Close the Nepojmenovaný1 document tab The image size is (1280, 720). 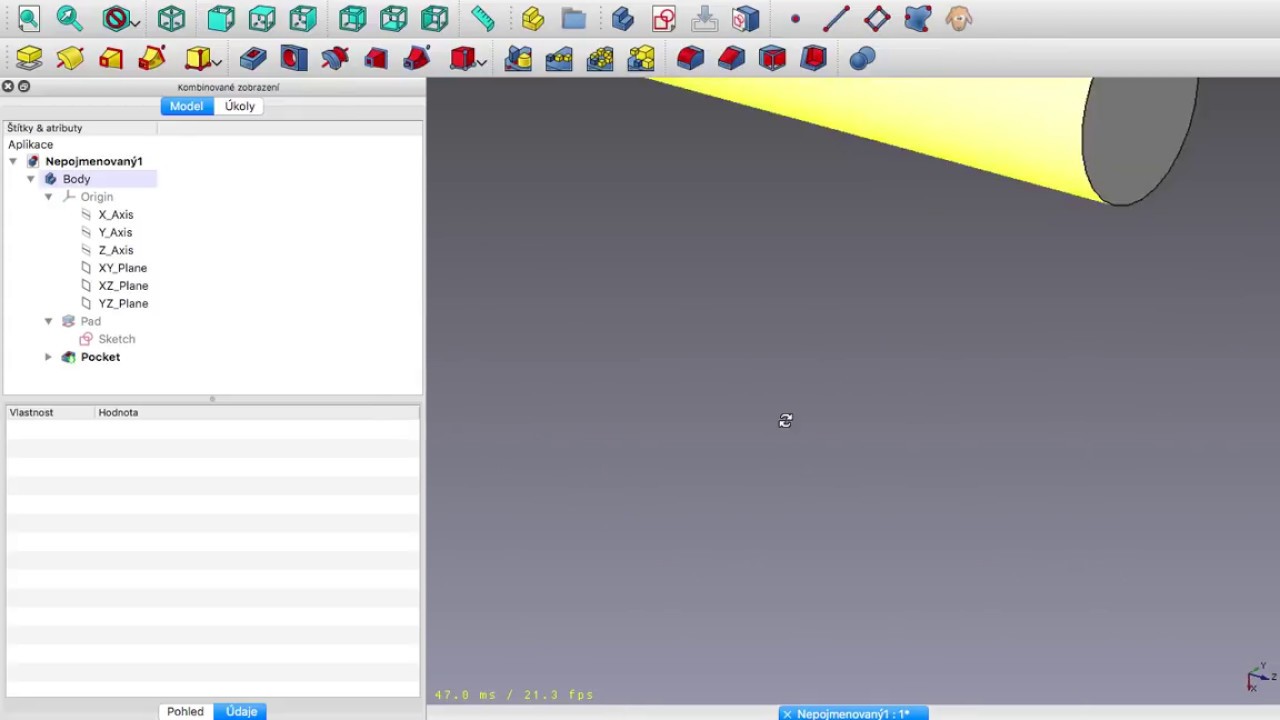coord(787,714)
